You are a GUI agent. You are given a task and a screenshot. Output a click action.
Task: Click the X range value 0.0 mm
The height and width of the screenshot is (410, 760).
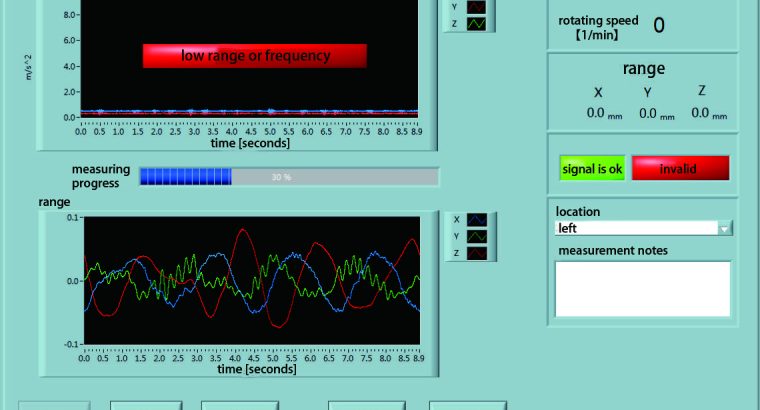coord(604,113)
